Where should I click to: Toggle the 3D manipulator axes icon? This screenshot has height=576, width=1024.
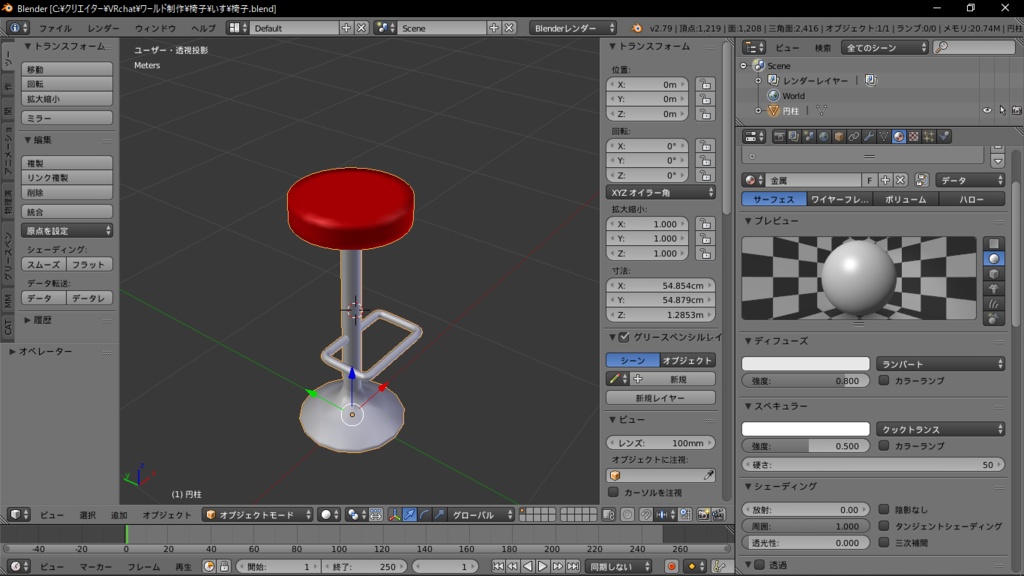394,515
